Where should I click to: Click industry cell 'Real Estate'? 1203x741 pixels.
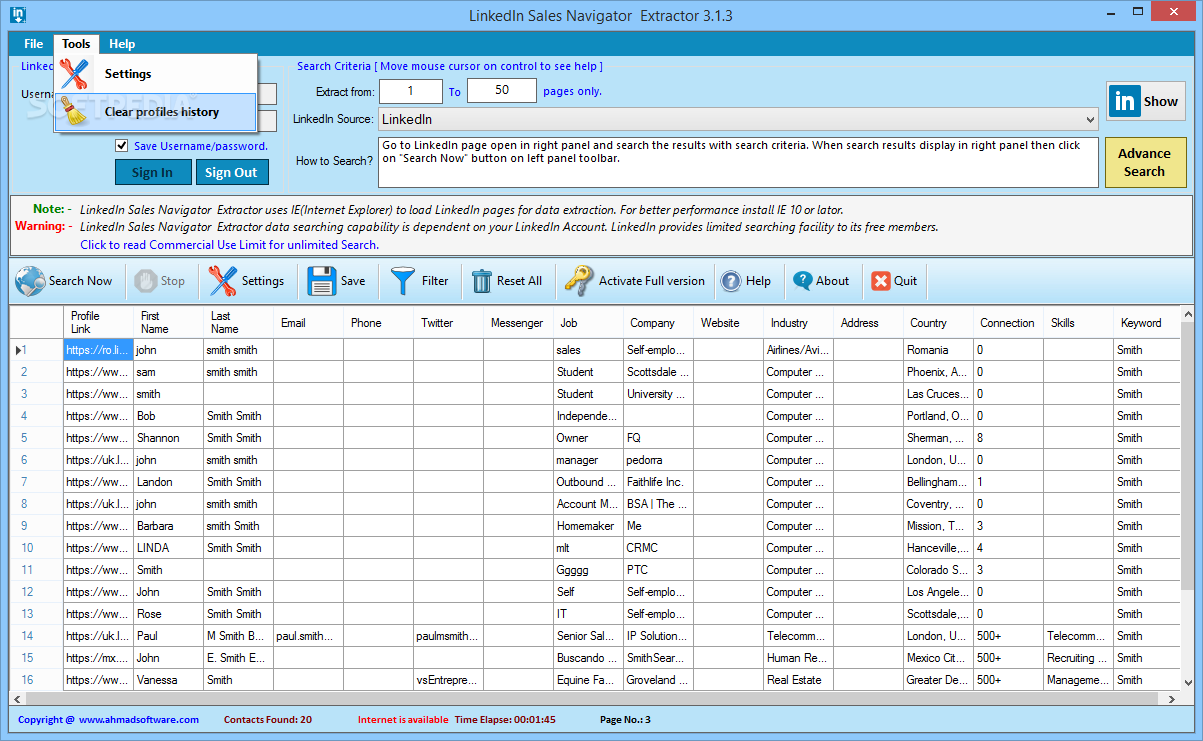[x=798, y=680]
